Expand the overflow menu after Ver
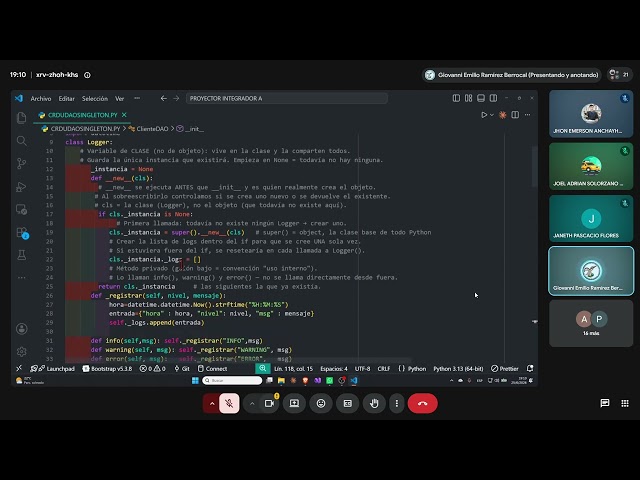 tap(137, 98)
